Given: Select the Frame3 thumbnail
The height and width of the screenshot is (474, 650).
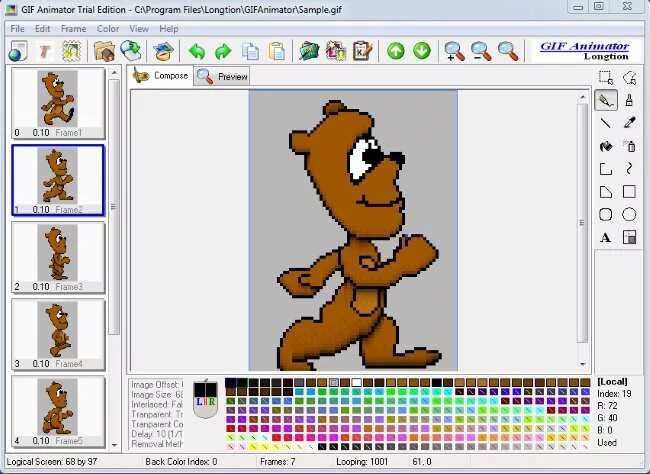Looking at the screenshot, I should pyautogui.click(x=58, y=258).
